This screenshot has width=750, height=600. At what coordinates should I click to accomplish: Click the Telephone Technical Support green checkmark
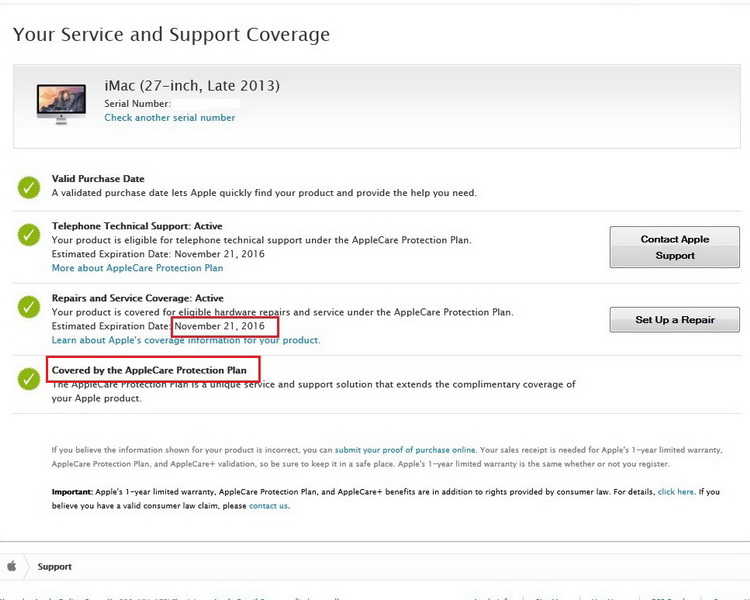28,236
